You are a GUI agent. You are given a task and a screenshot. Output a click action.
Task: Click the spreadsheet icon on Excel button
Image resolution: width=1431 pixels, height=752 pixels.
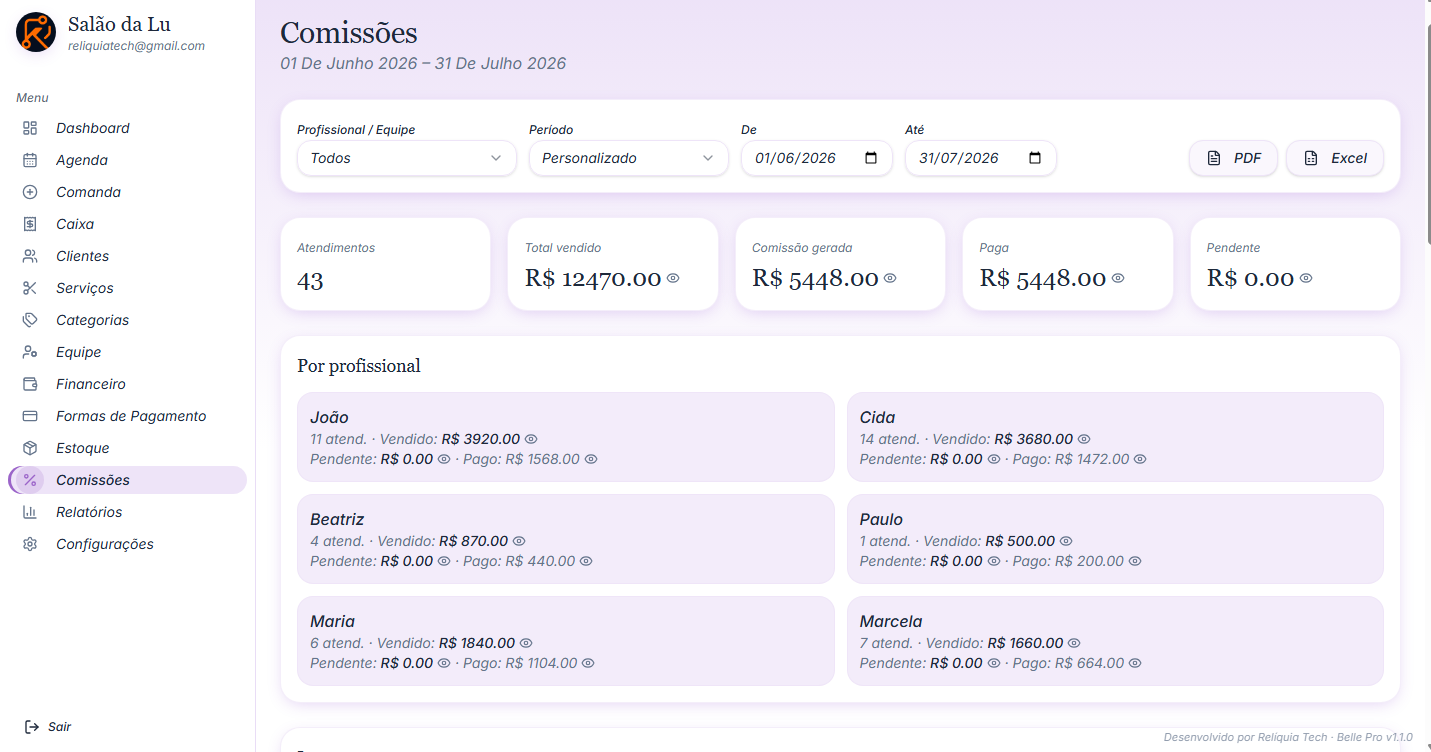(1311, 158)
